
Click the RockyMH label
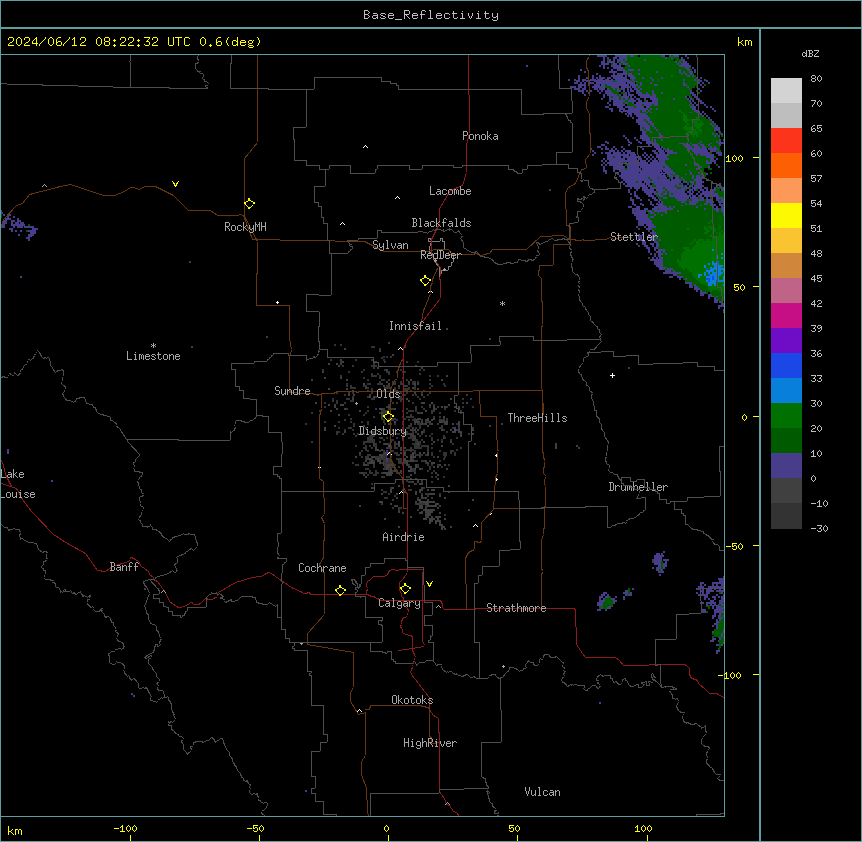tap(245, 227)
